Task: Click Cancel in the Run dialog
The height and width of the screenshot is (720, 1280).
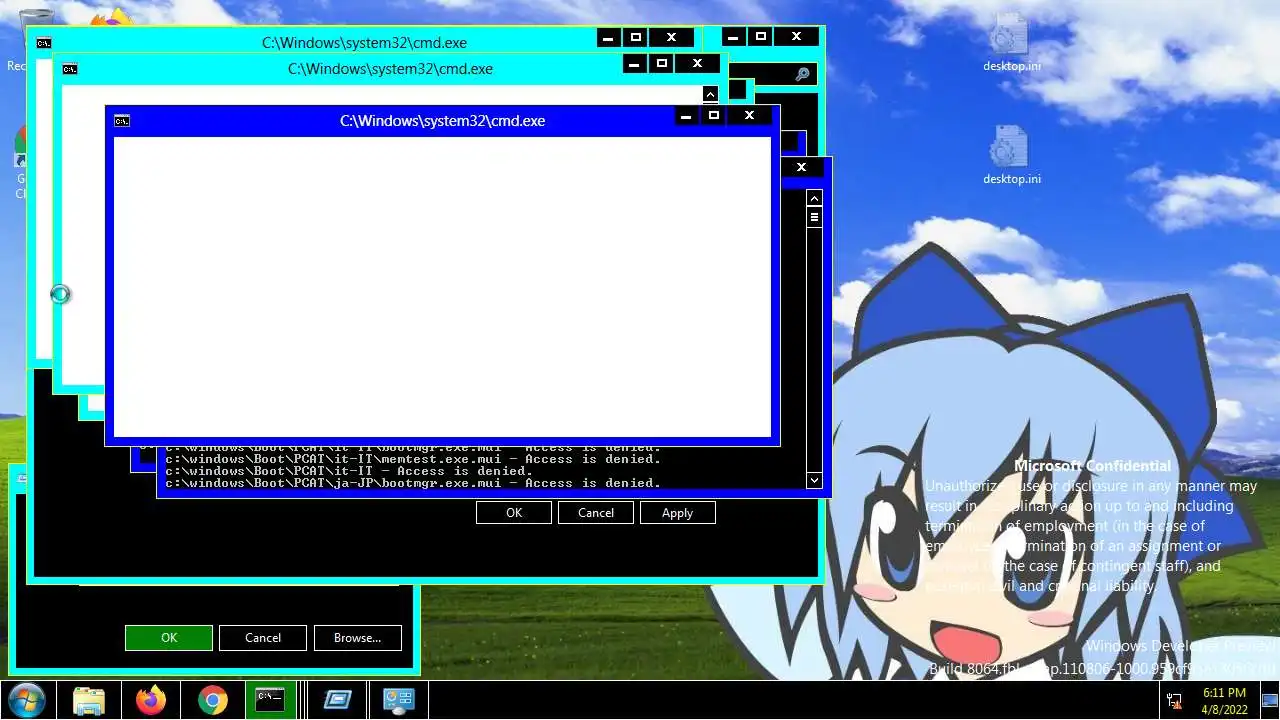Action: point(263,638)
